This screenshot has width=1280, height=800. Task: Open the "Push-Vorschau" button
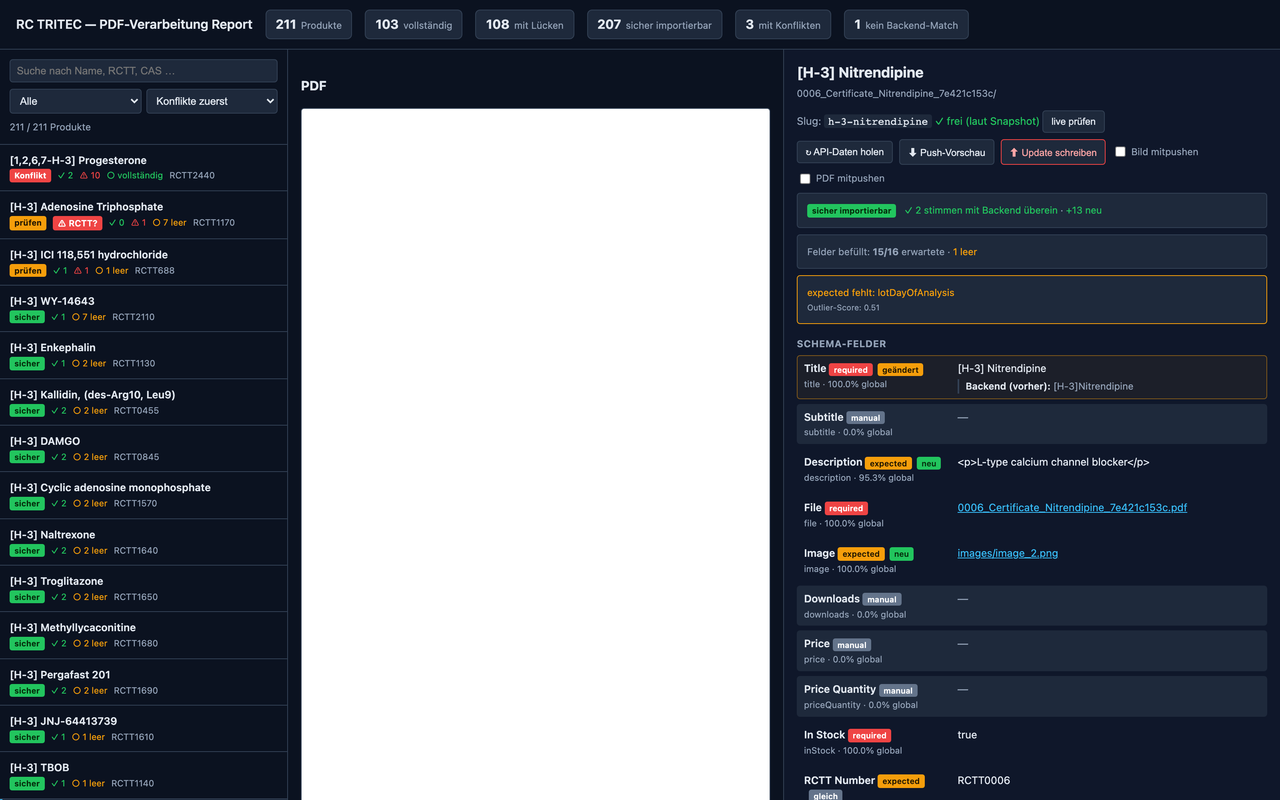coord(946,152)
